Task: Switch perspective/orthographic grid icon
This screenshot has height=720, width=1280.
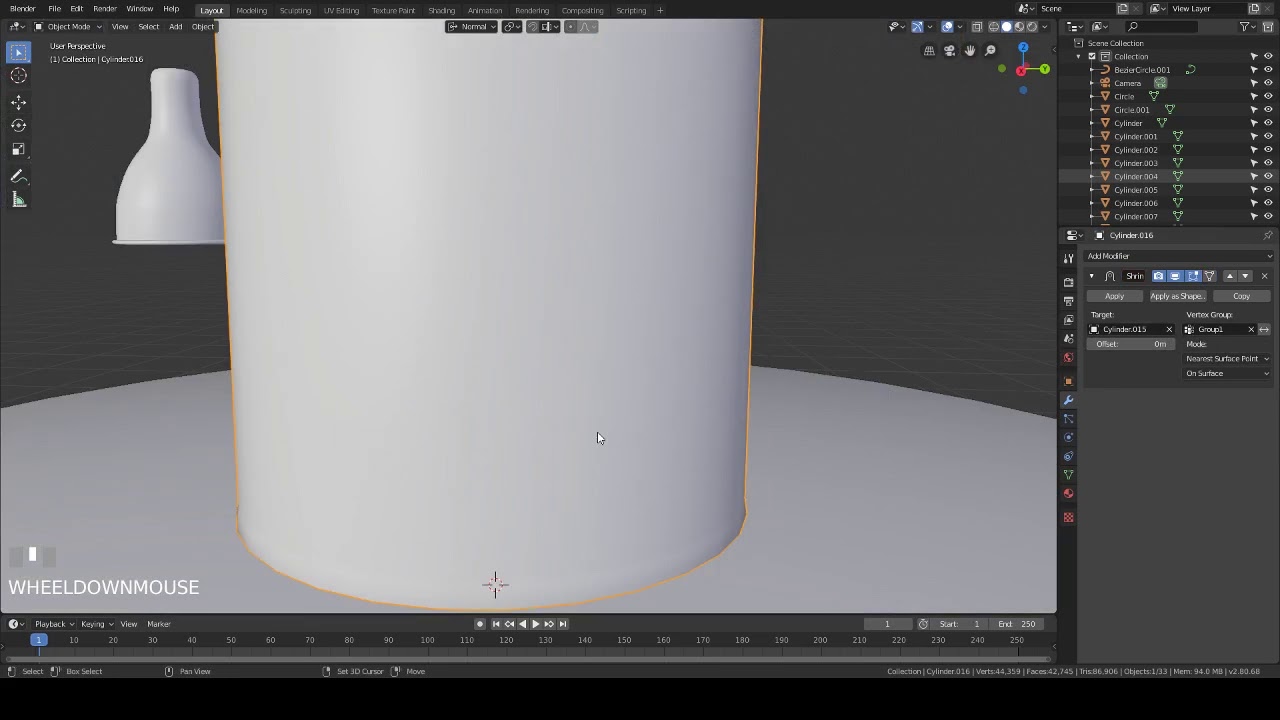Action: tap(929, 51)
